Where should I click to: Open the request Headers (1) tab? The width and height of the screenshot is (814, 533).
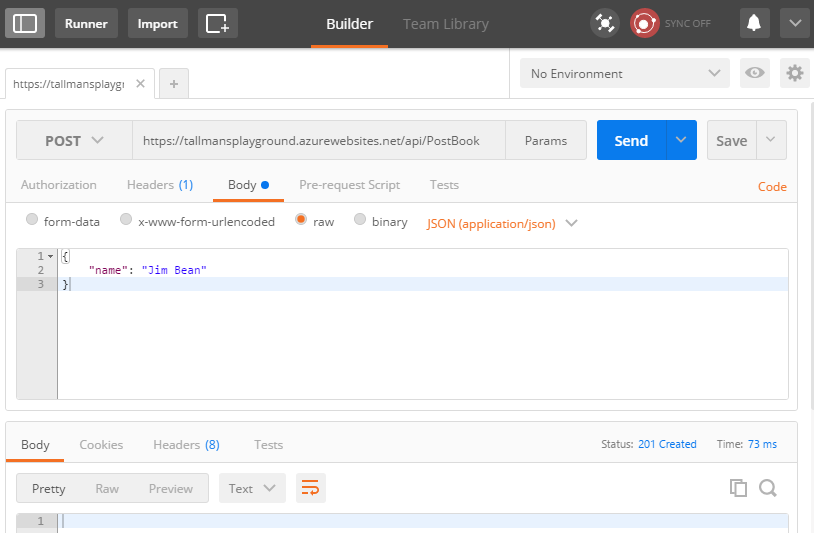(x=160, y=185)
